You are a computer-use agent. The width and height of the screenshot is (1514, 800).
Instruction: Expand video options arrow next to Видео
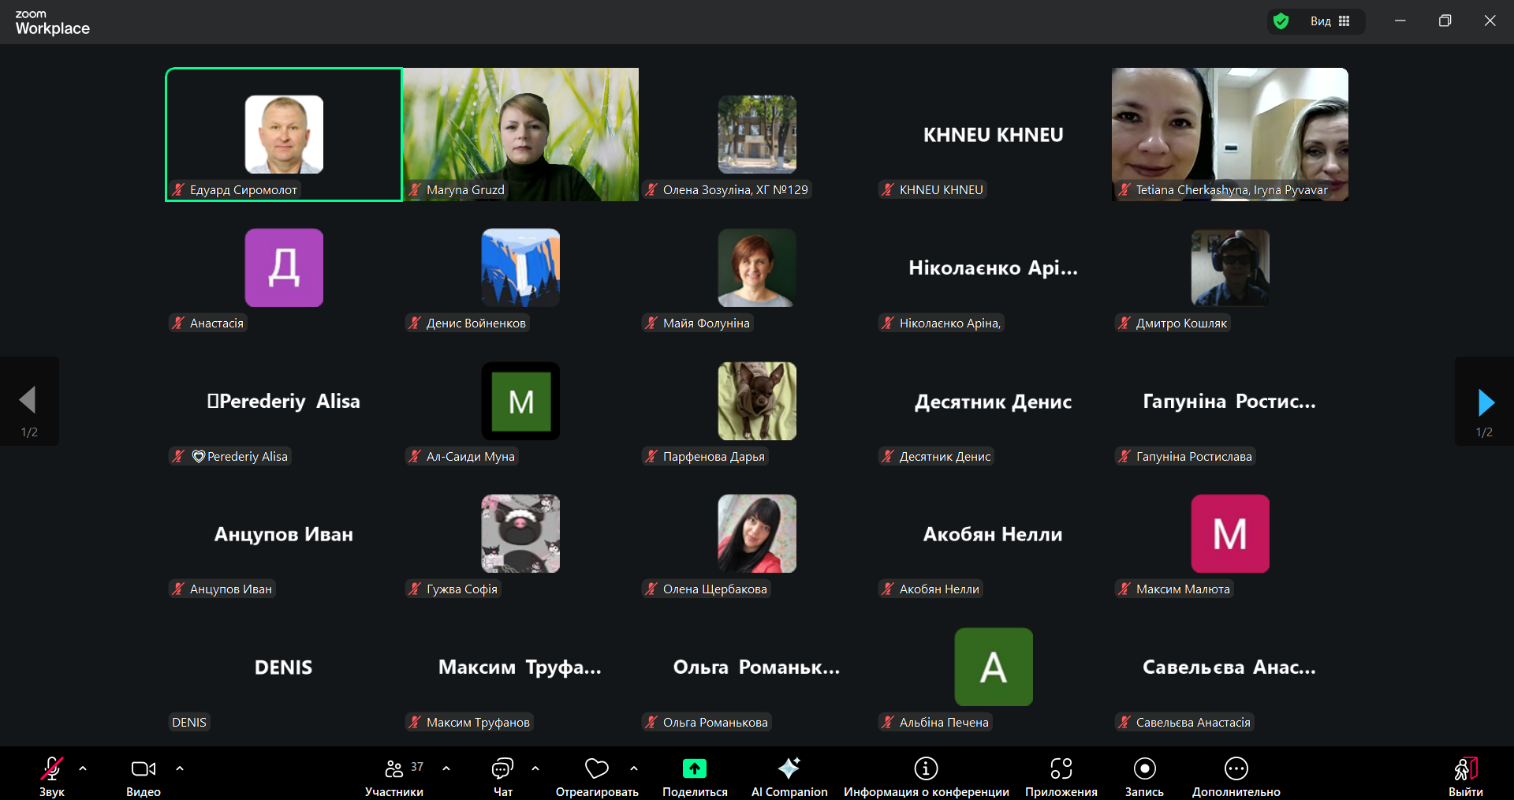coord(180,769)
